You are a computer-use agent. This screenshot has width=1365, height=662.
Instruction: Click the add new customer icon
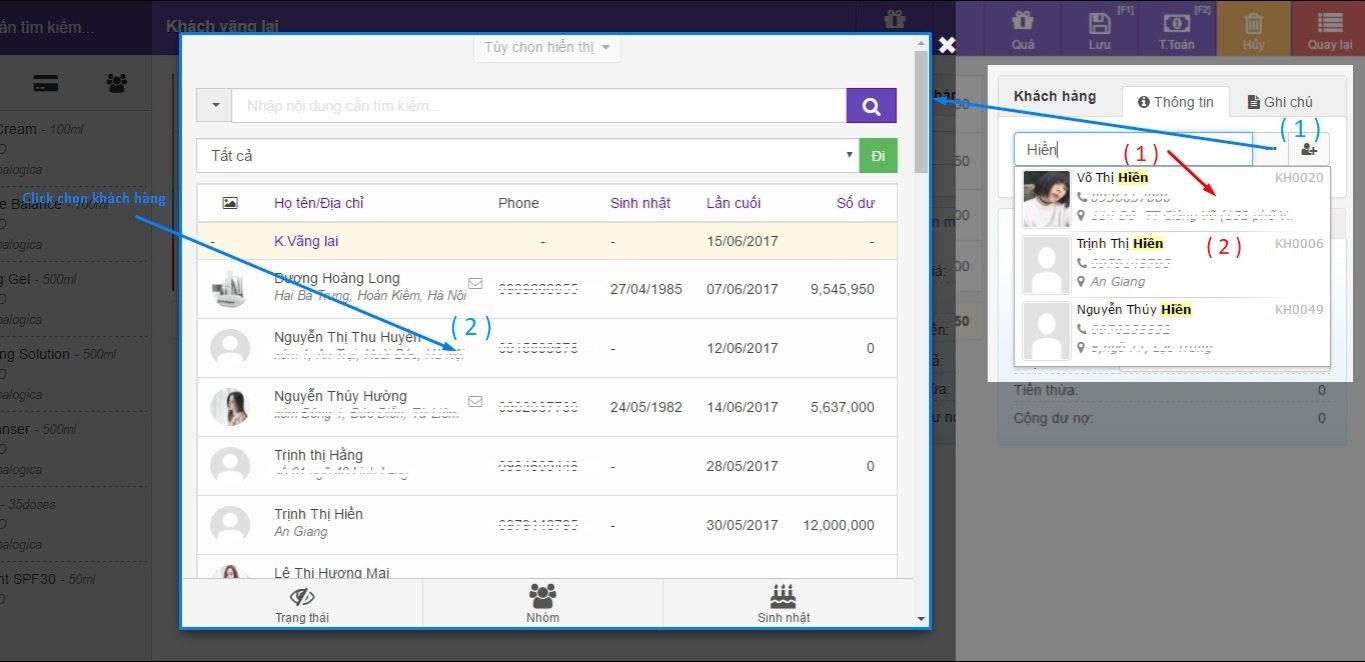(x=1309, y=149)
